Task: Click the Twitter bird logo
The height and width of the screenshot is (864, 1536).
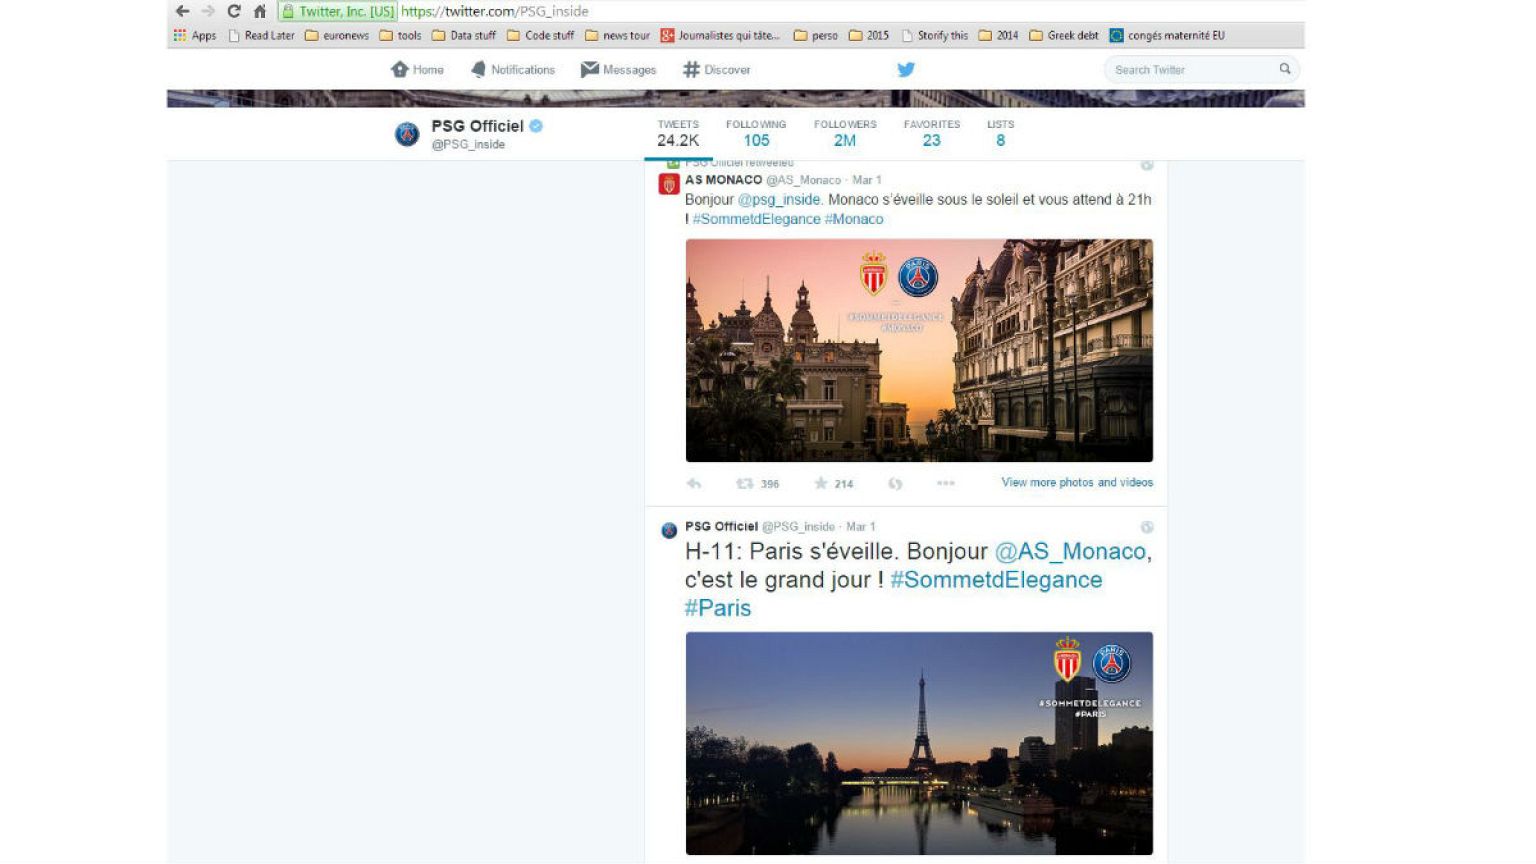Action: [906, 69]
